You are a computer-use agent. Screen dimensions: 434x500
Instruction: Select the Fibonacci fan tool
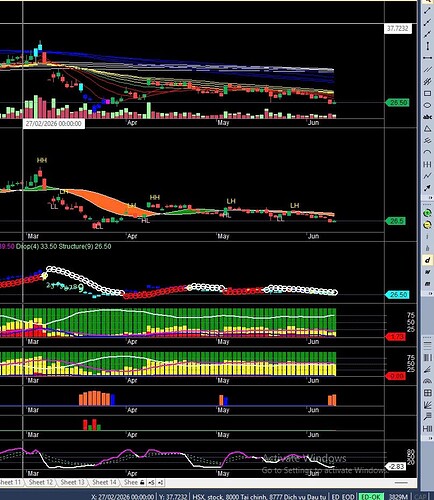427,369
